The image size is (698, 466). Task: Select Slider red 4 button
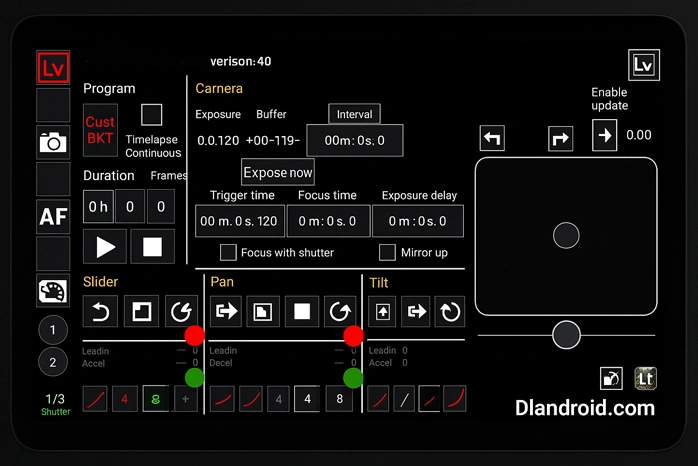pyautogui.click(x=125, y=399)
